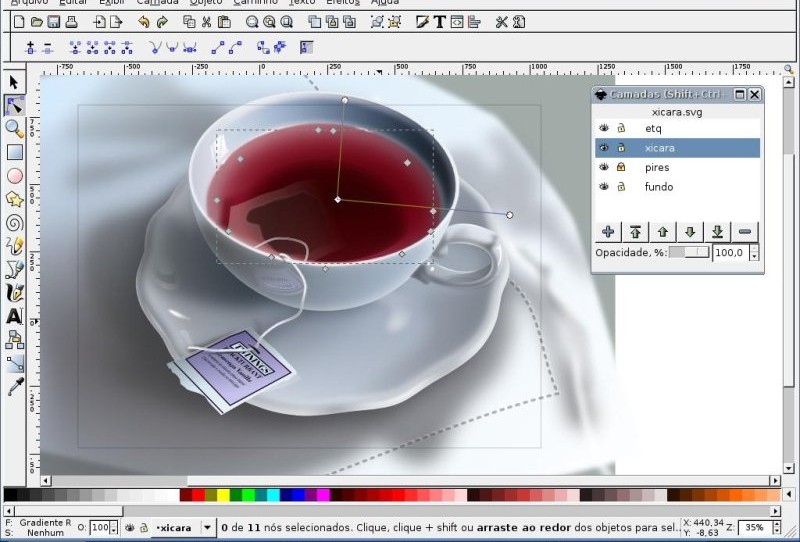This screenshot has height=542, width=800.
Task: Select the Bezier pen tool
Action: tap(14, 269)
